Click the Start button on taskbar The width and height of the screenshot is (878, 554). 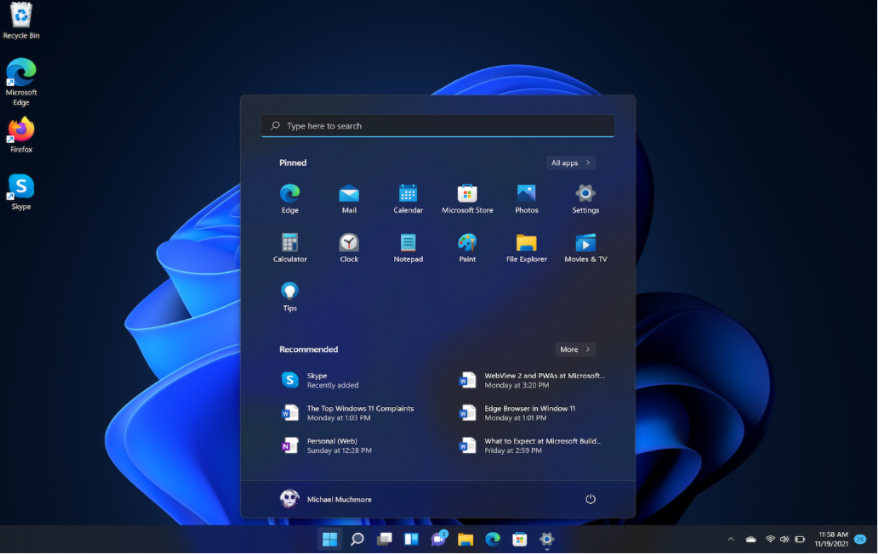[x=329, y=539]
